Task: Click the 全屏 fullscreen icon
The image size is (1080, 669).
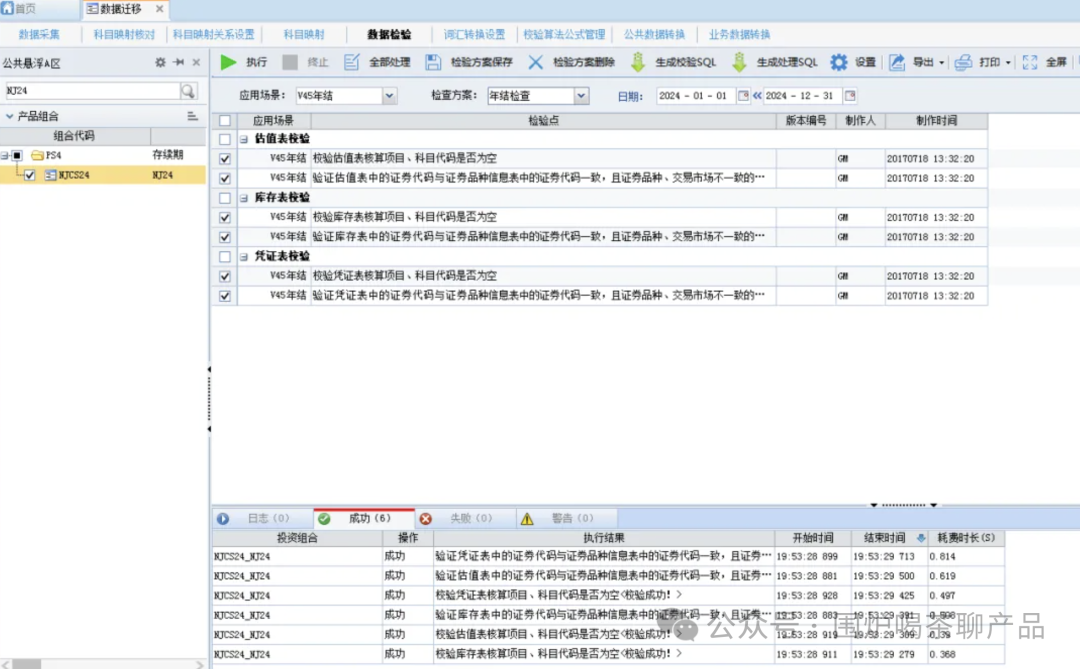Action: pos(1030,62)
